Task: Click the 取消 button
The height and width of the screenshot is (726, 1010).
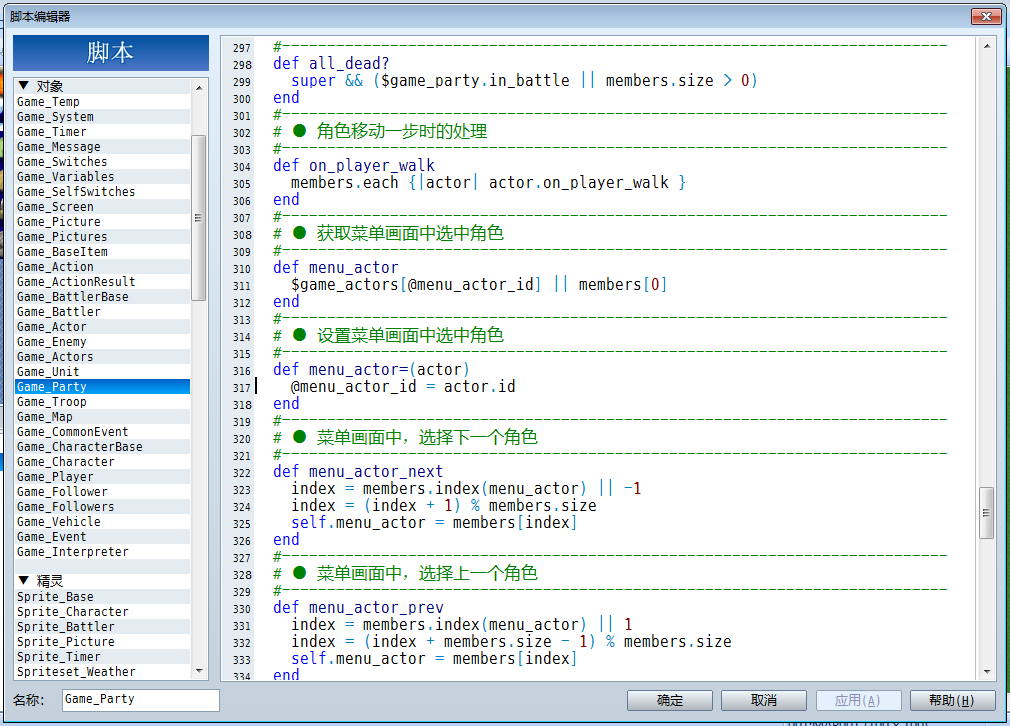Action: 764,700
